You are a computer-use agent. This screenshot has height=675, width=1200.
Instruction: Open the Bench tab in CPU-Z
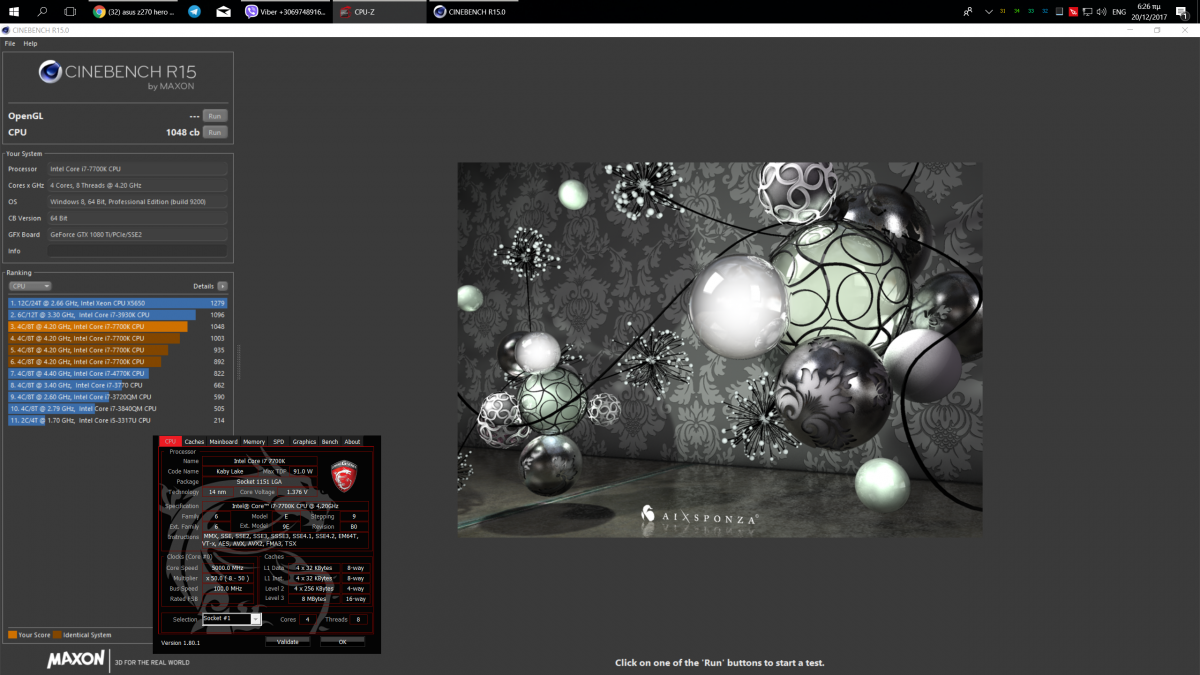(330, 441)
